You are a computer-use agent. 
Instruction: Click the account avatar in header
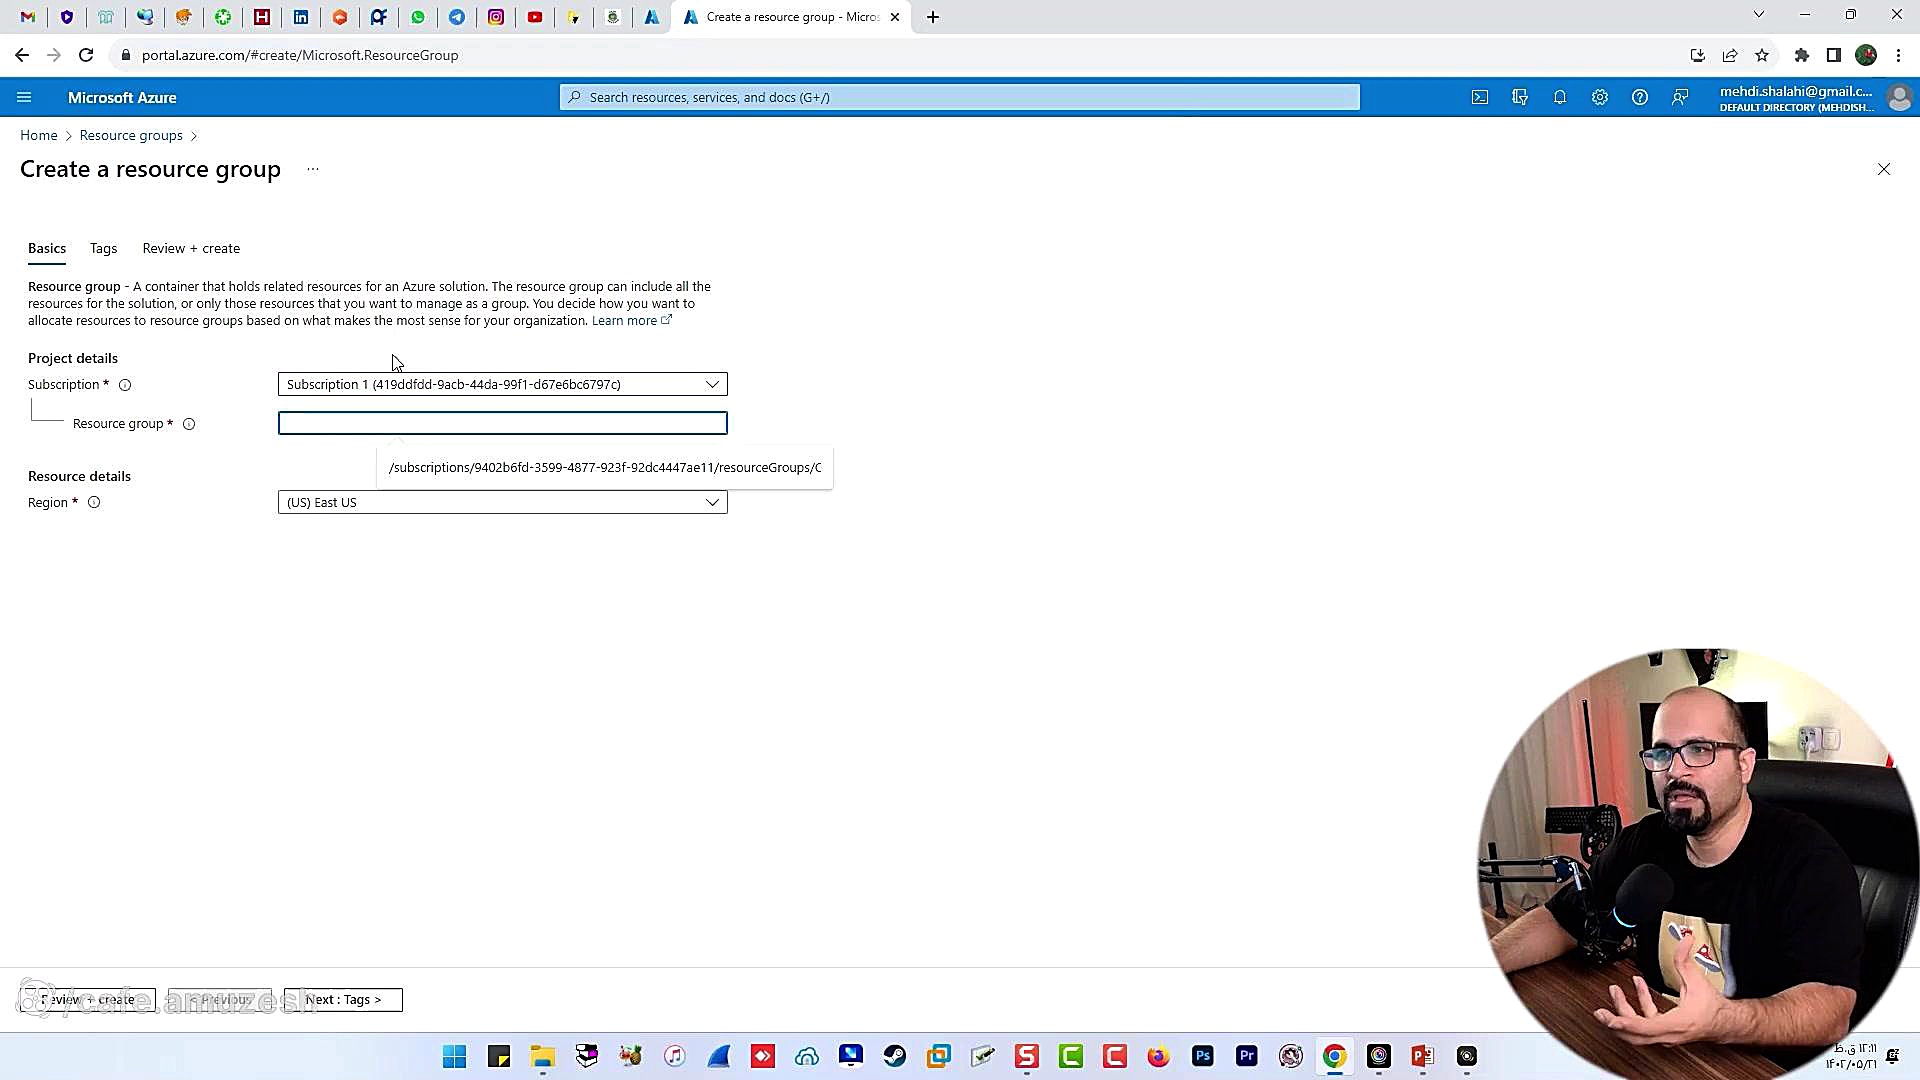point(1899,97)
